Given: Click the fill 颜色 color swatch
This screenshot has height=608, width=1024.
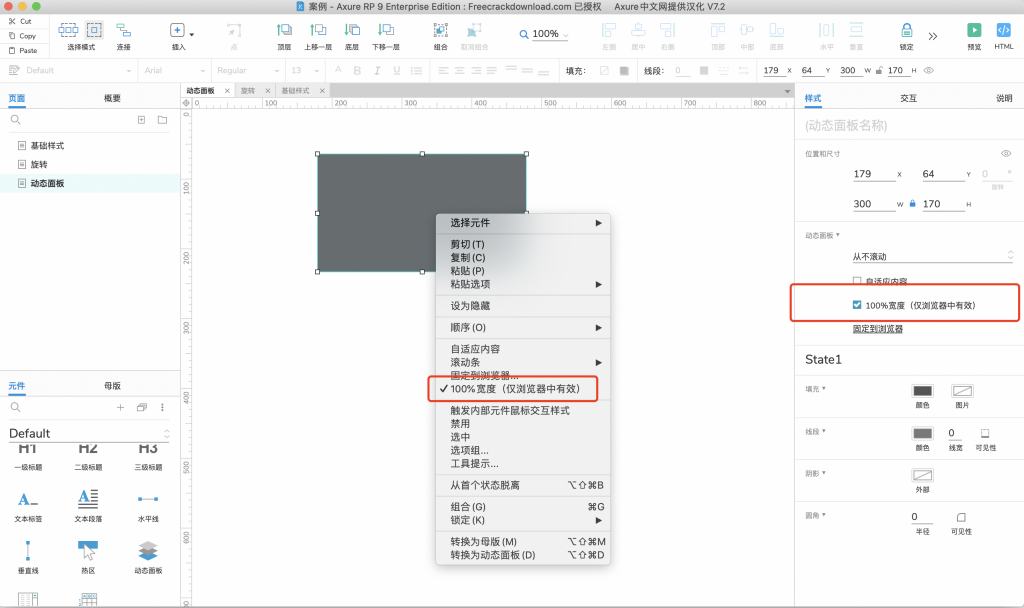Looking at the screenshot, I should click(x=922, y=391).
